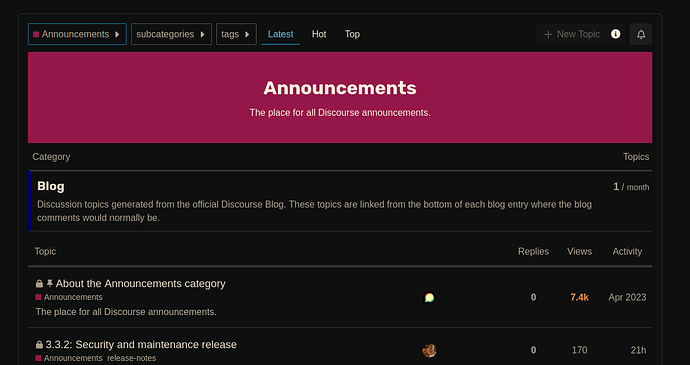Click 'The place for all Discourse announcements.' topic excerpt

click(x=126, y=312)
